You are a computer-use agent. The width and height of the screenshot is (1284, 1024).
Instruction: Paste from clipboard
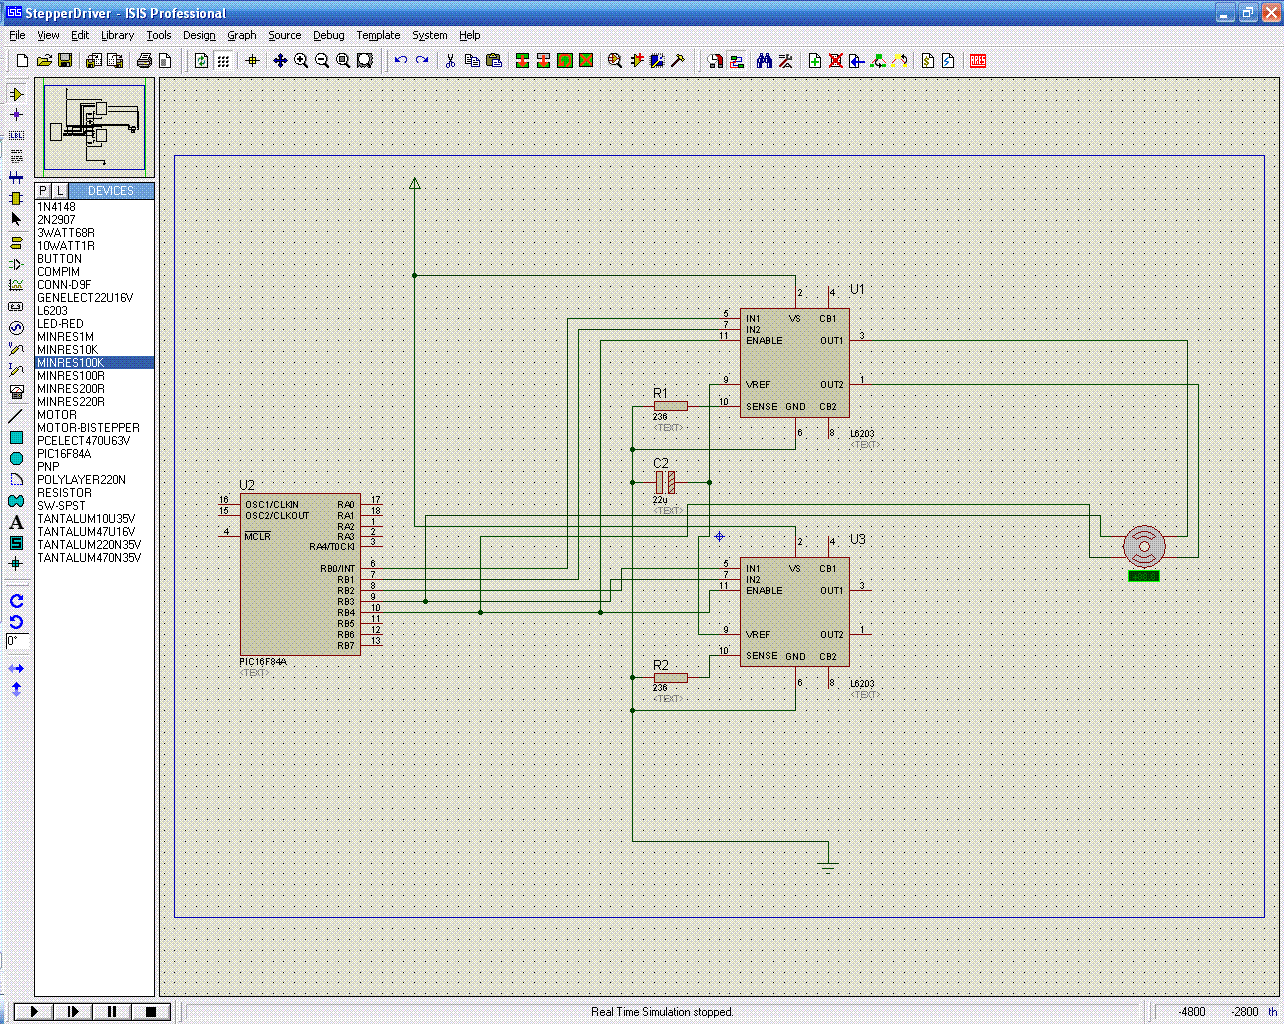pos(494,61)
